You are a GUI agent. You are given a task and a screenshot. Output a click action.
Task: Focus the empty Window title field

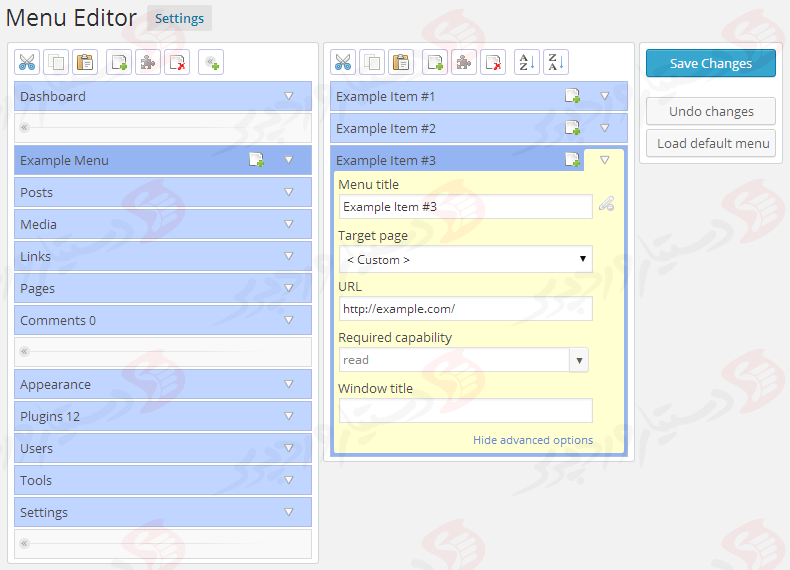466,411
